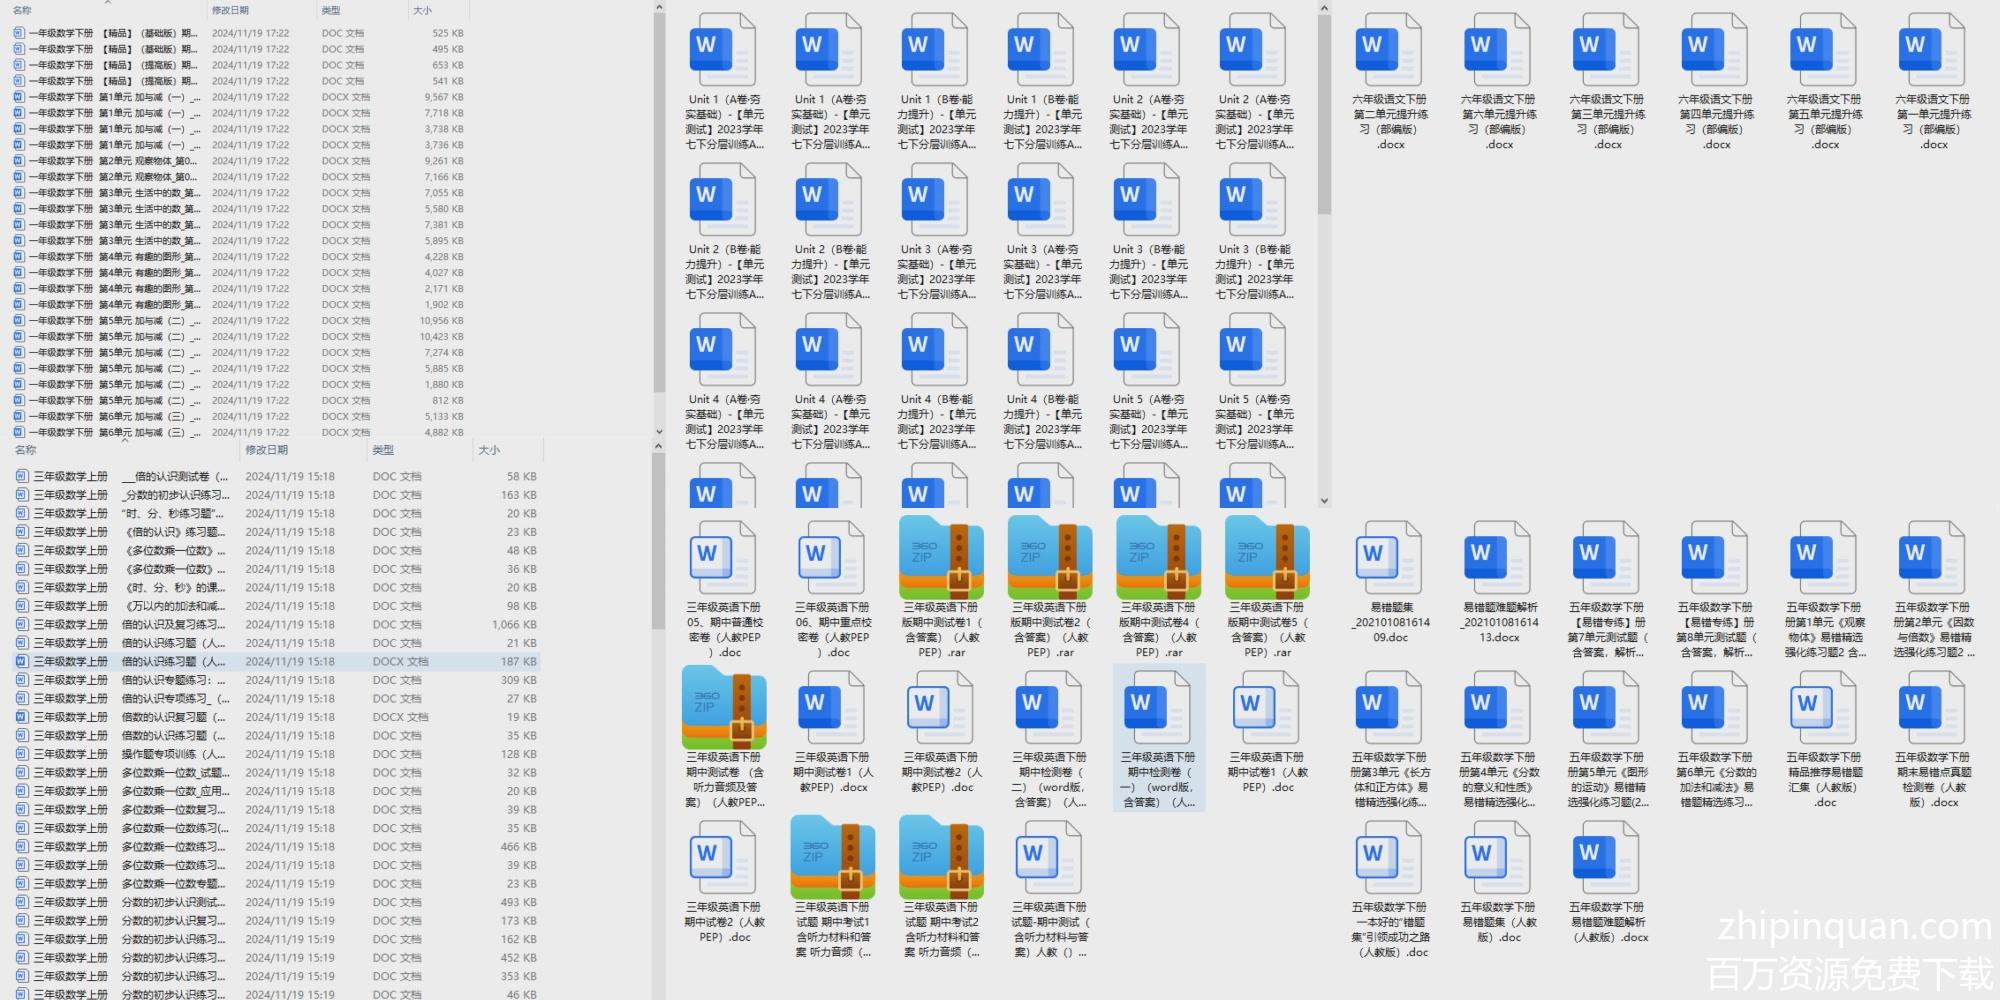The width and height of the screenshot is (2000, 1000).
Task: Click scroll-up arrow of Unit test icon pane
Action: pyautogui.click(x=1324, y=8)
